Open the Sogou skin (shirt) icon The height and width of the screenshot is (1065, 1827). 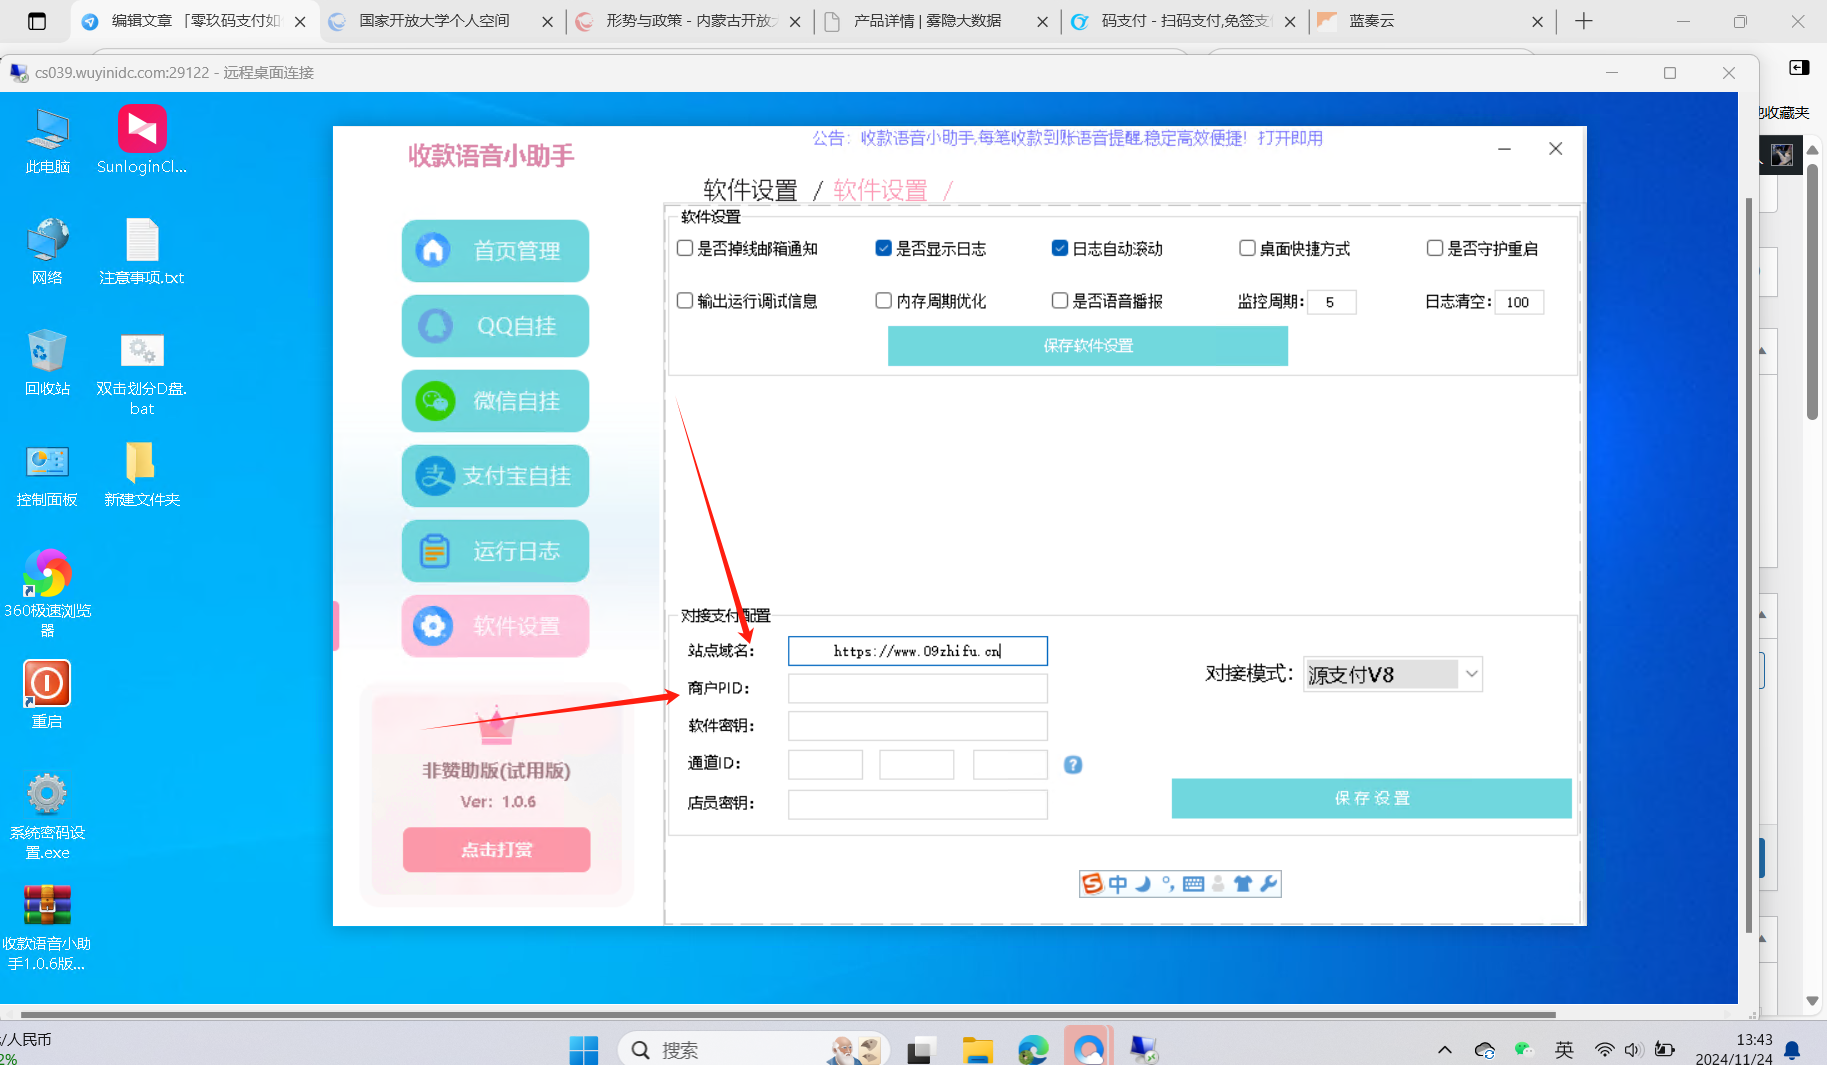point(1243,883)
